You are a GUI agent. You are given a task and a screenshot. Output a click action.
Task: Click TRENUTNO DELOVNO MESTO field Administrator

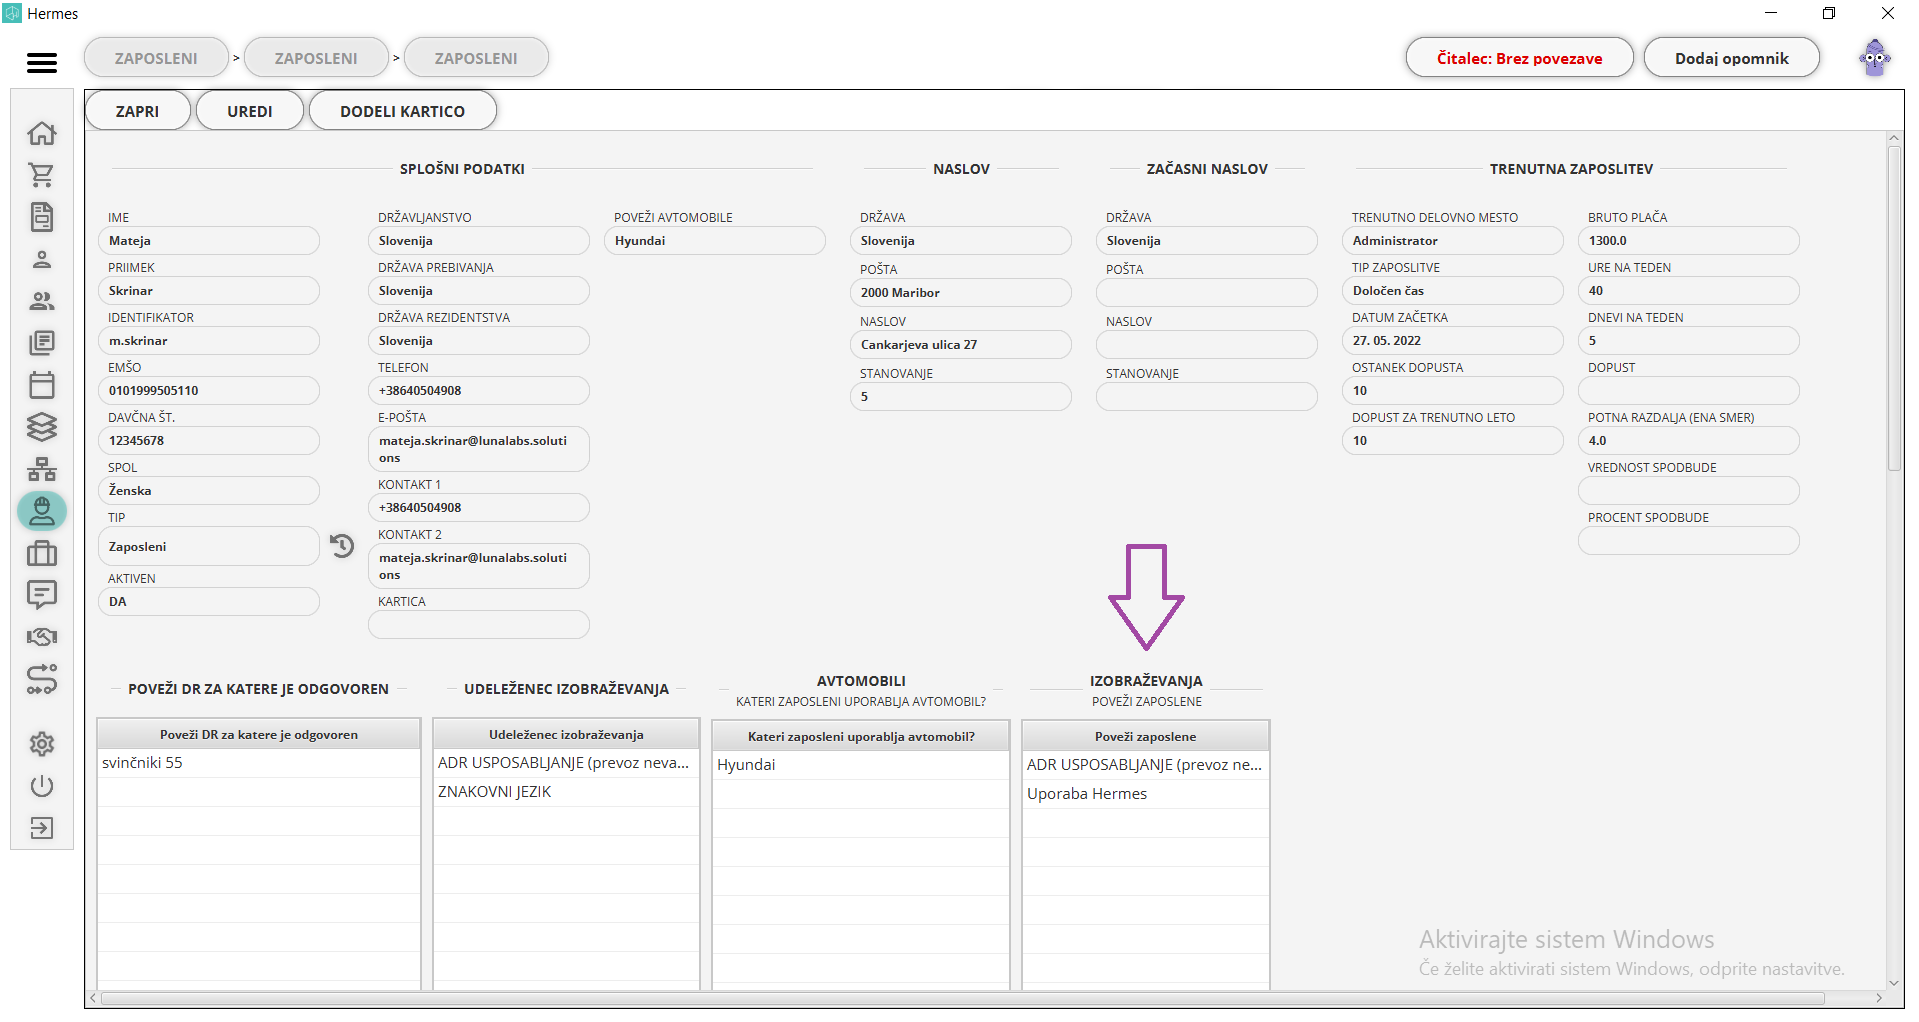(x=1453, y=241)
